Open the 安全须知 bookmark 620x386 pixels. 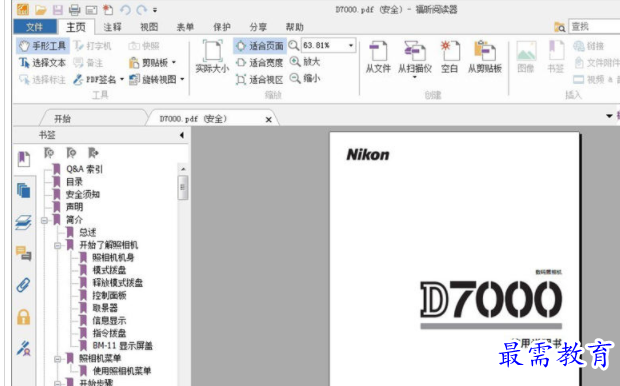pos(82,194)
